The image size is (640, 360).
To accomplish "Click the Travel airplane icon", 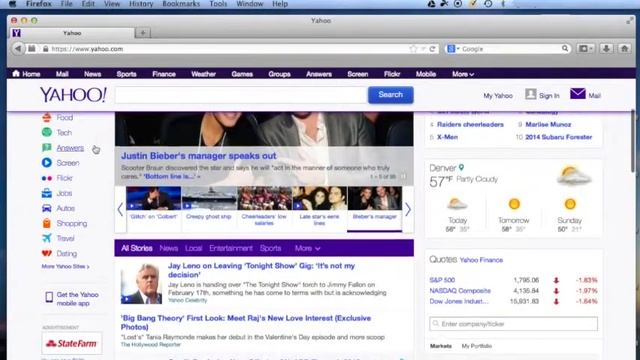I will pos(47,238).
